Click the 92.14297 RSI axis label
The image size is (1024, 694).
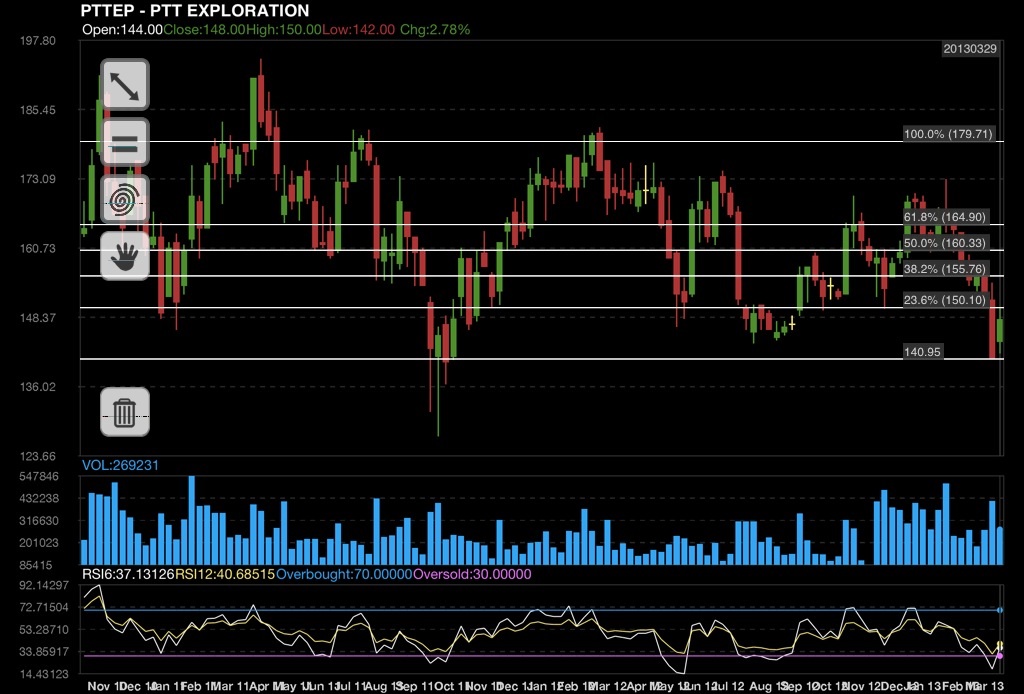tap(44, 585)
